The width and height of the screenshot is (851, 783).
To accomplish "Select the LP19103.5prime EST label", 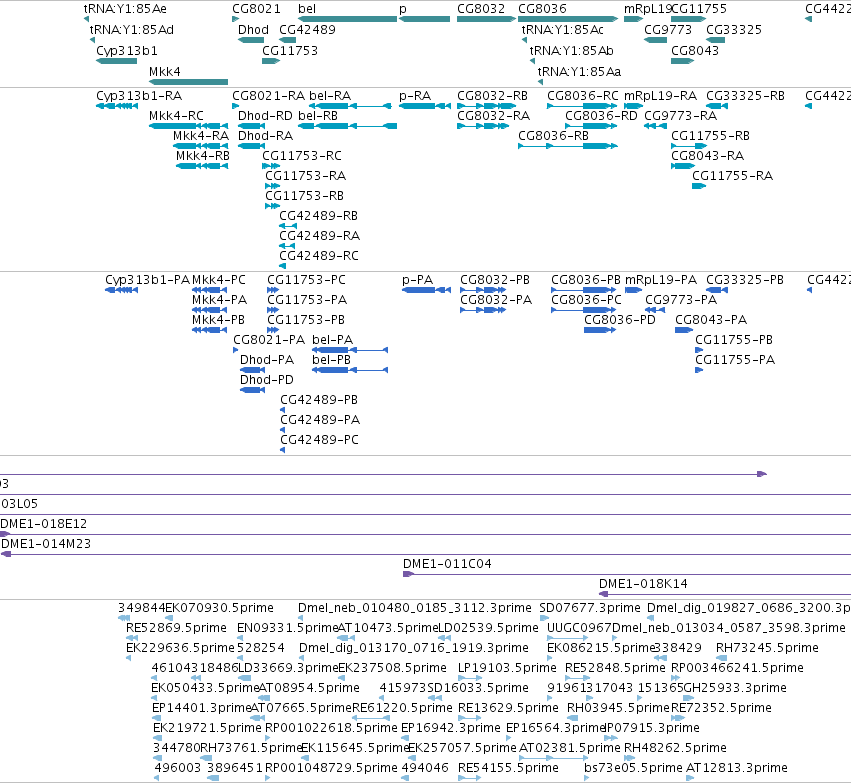I will point(507,667).
